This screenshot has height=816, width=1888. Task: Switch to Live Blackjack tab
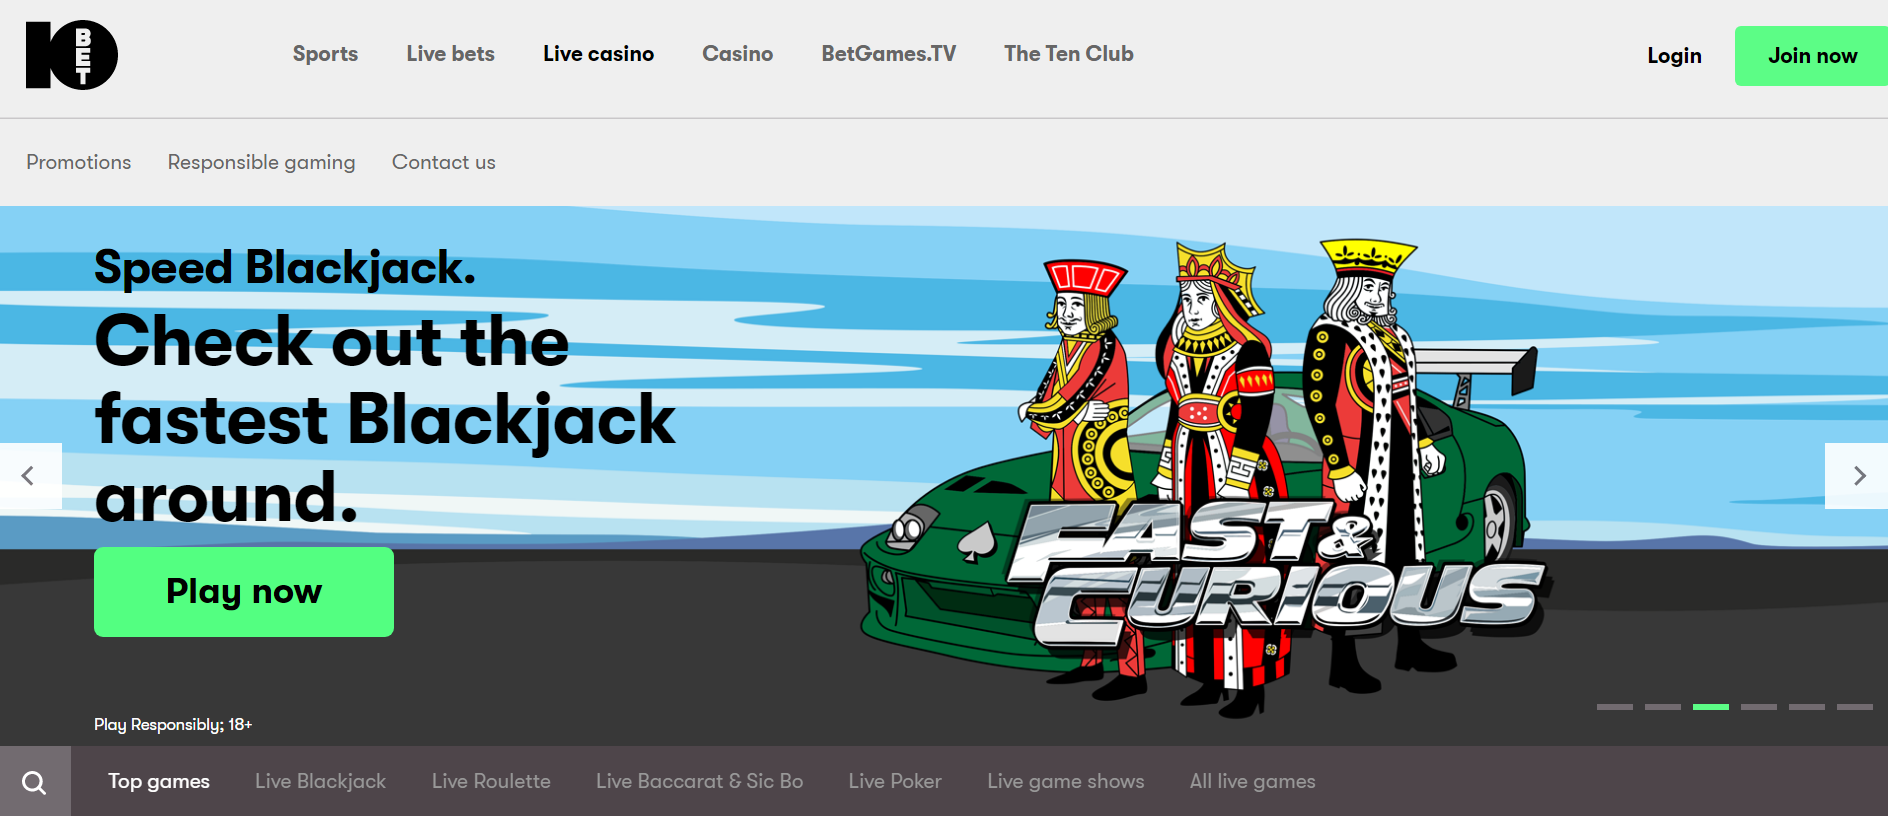point(320,781)
